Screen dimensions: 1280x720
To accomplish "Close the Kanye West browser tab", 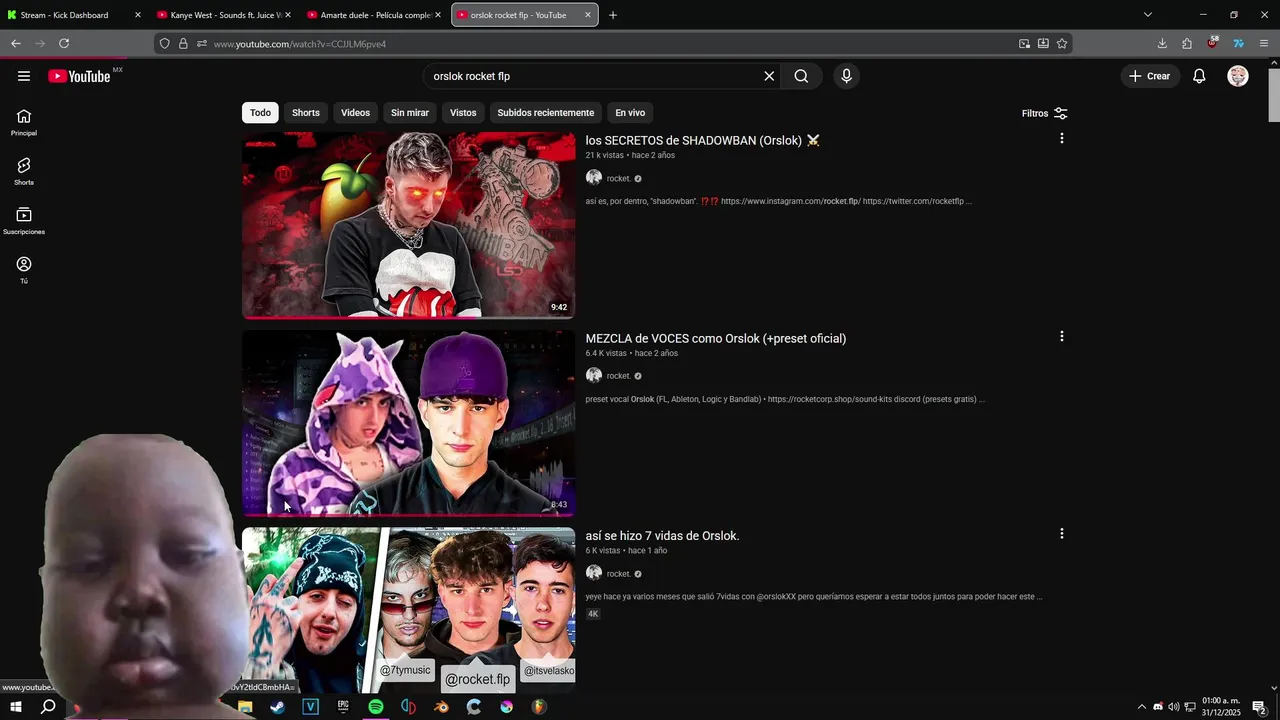I will point(288,15).
